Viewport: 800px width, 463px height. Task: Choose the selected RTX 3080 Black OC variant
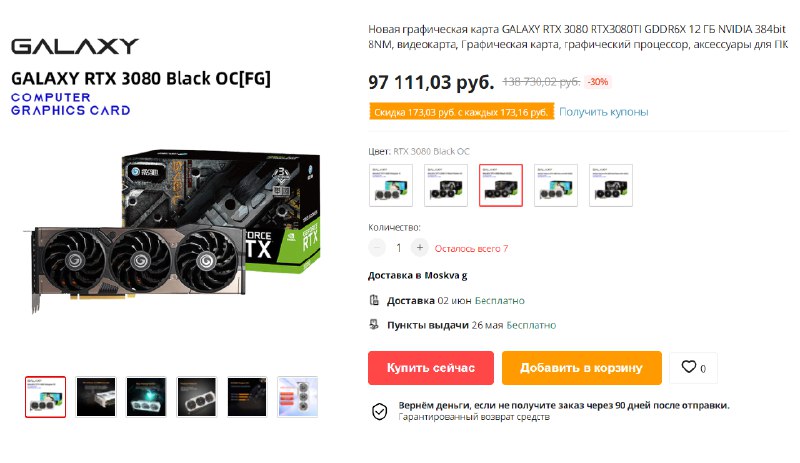tap(501, 185)
